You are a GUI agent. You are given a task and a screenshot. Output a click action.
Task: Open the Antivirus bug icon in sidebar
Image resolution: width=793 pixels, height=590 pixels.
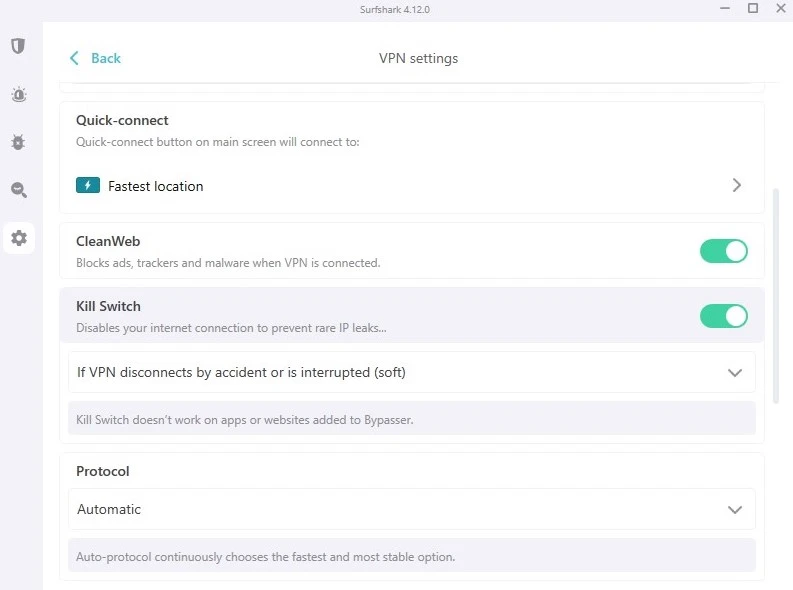(x=18, y=142)
